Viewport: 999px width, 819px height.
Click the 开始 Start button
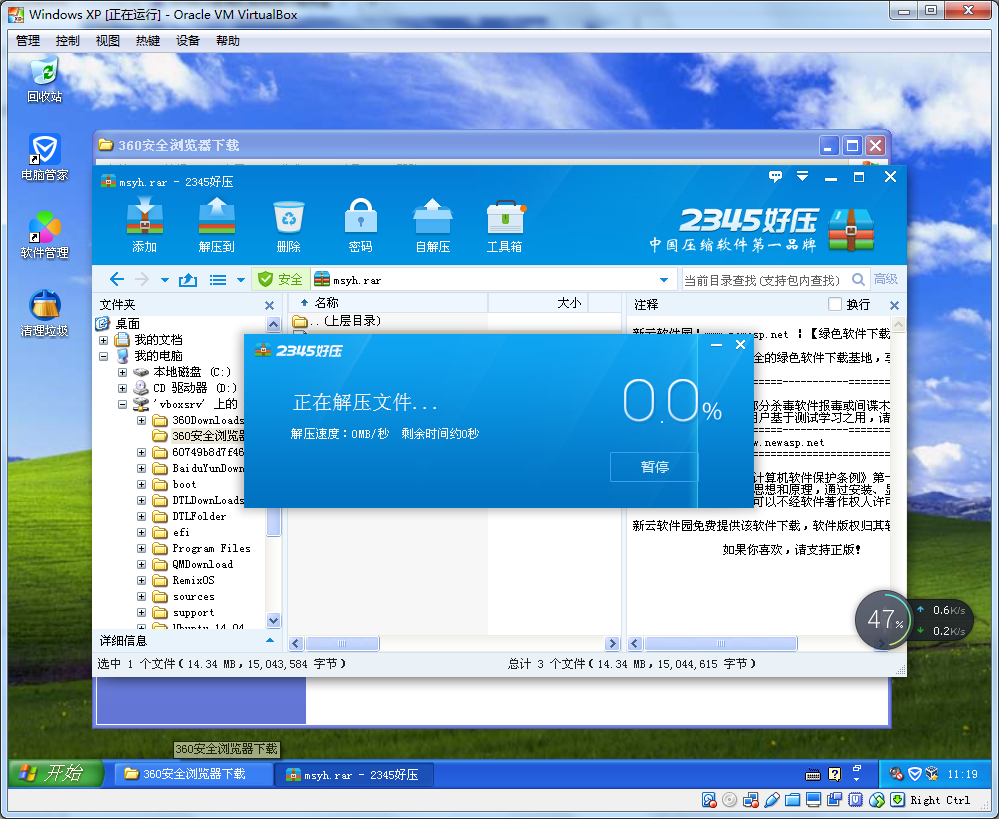point(56,774)
